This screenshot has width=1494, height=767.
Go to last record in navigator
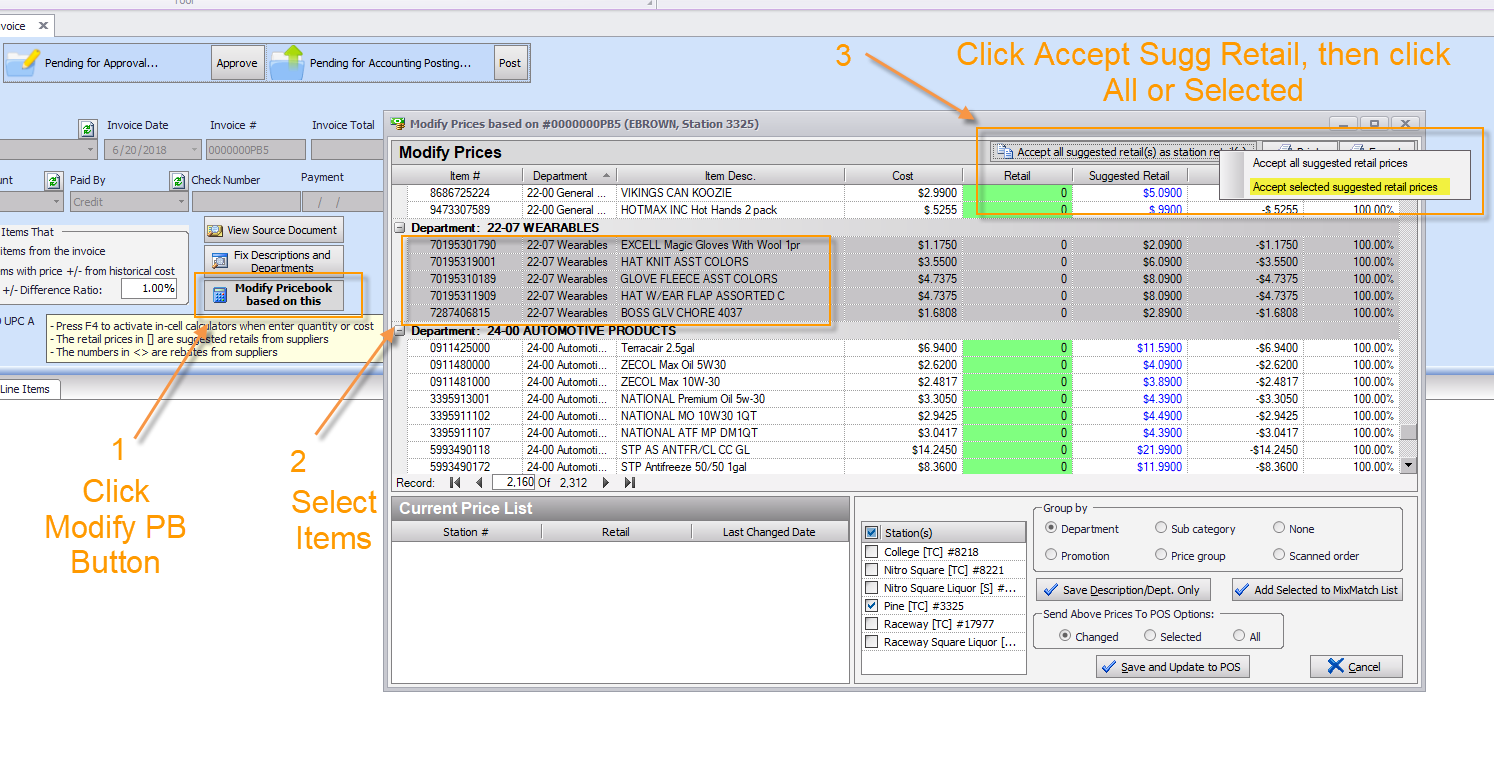629,483
